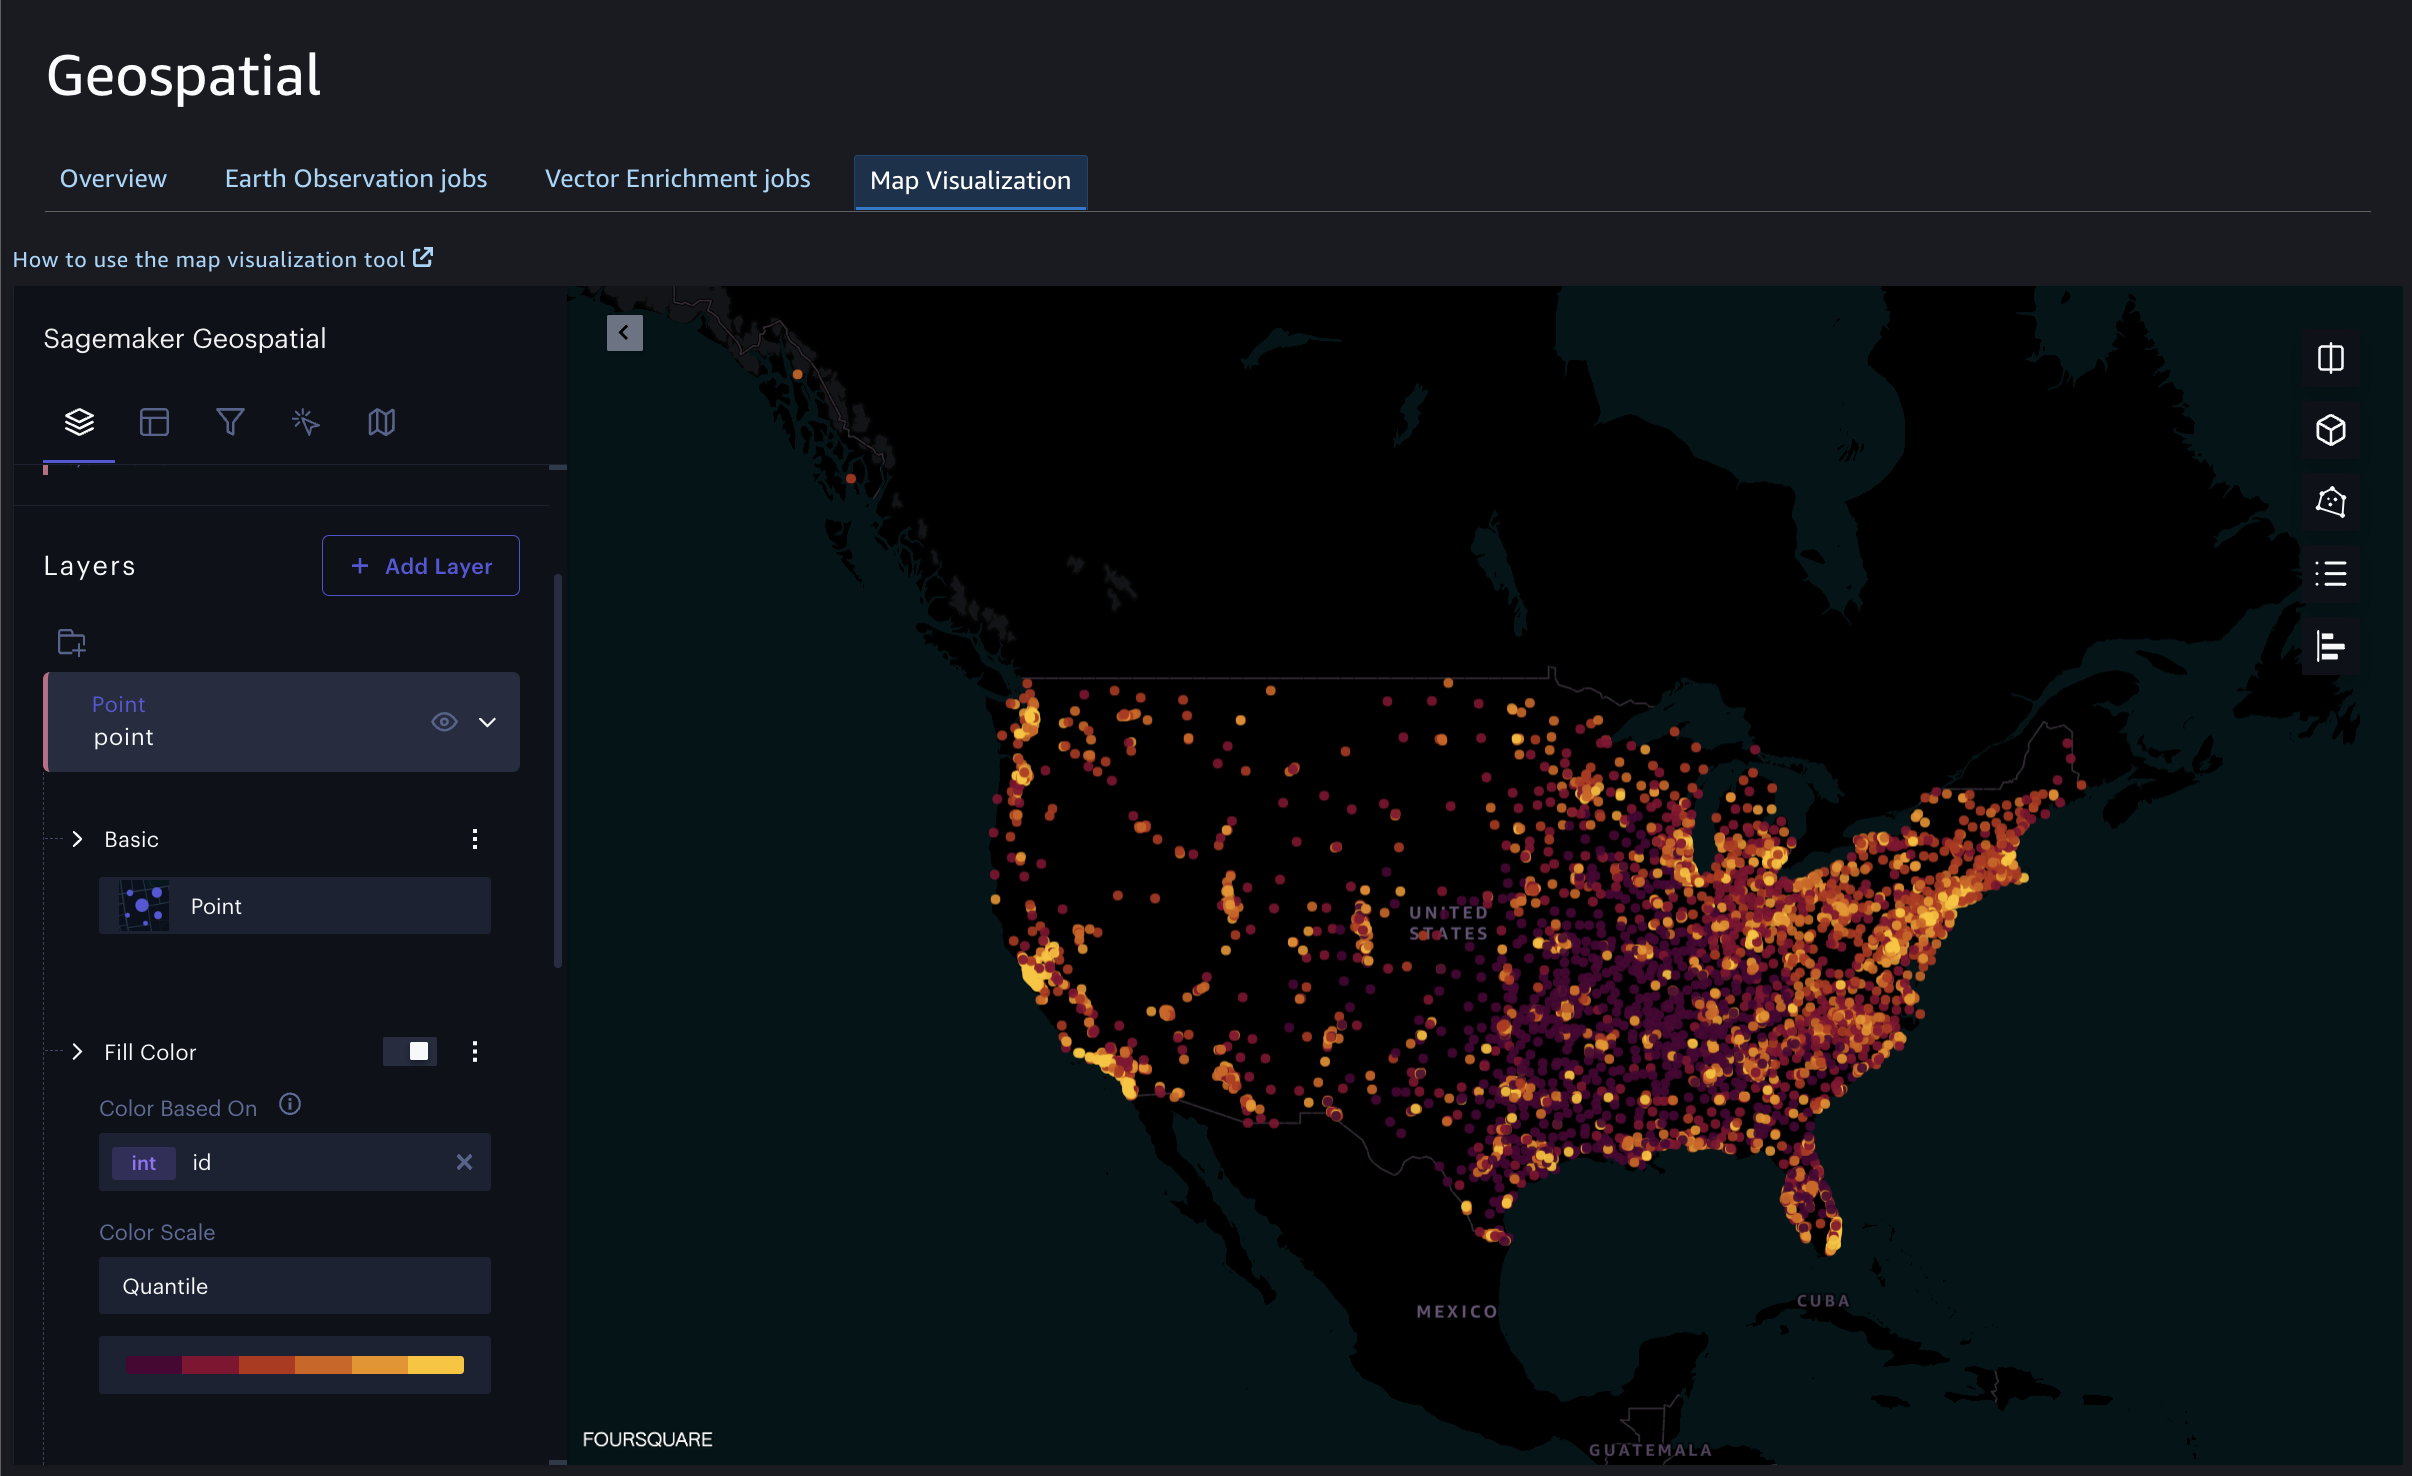Click the Effects/Sparkle tool icon

click(305, 422)
